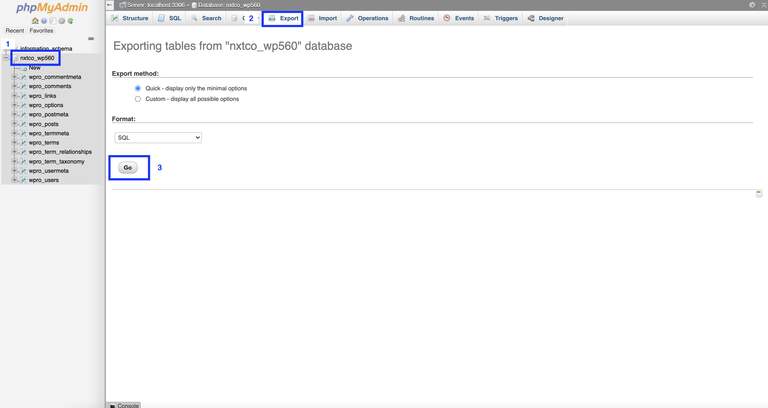Click the table icon beside wpro_posts
This screenshot has height=408, width=768.
23,124
